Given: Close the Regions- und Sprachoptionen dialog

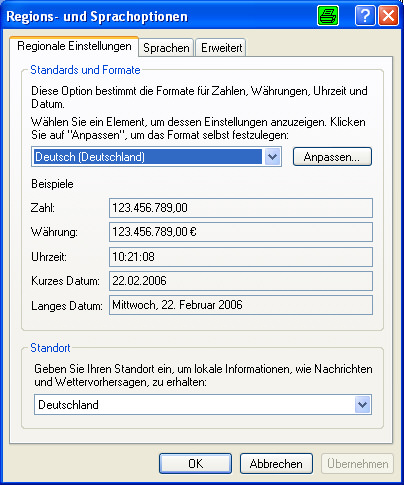Looking at the screenshot, I should point(388,16).
